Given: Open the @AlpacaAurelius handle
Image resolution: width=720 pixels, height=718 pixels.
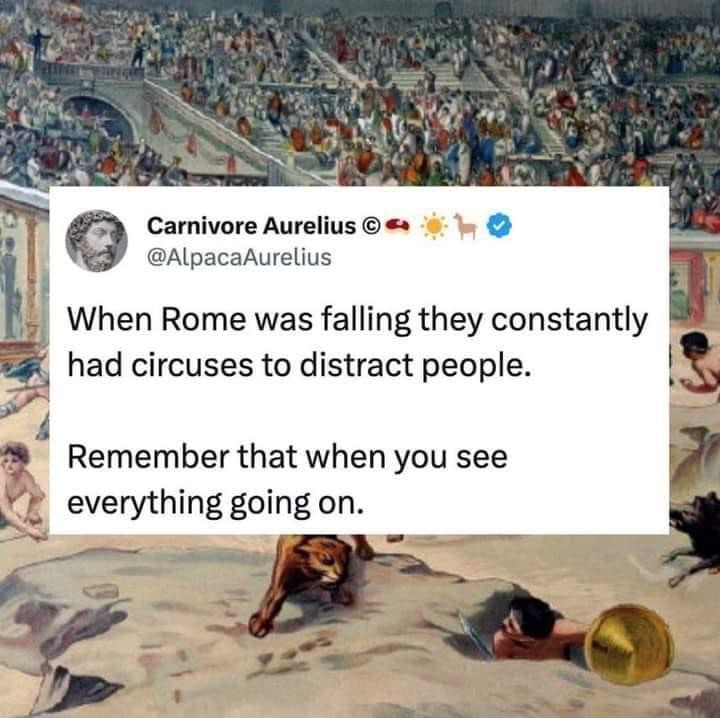Looking at the screenshot, I should [x=239, y=257].
